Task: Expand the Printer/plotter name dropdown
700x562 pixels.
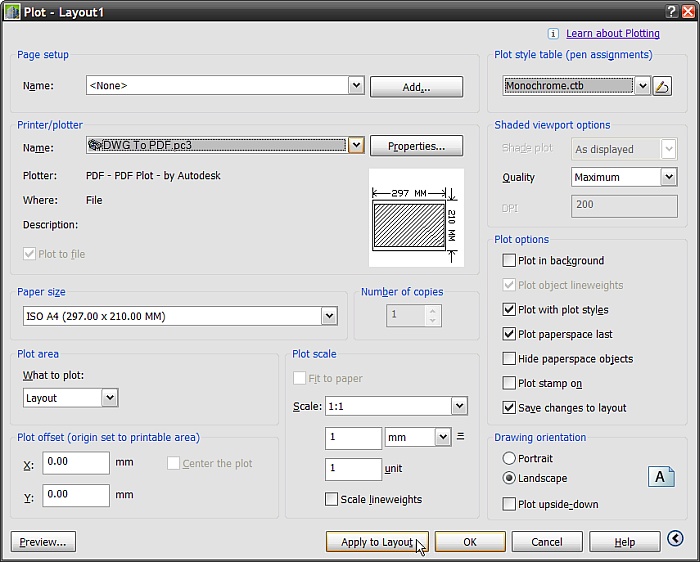Action: pyautogui.click(x=356, y=146)
